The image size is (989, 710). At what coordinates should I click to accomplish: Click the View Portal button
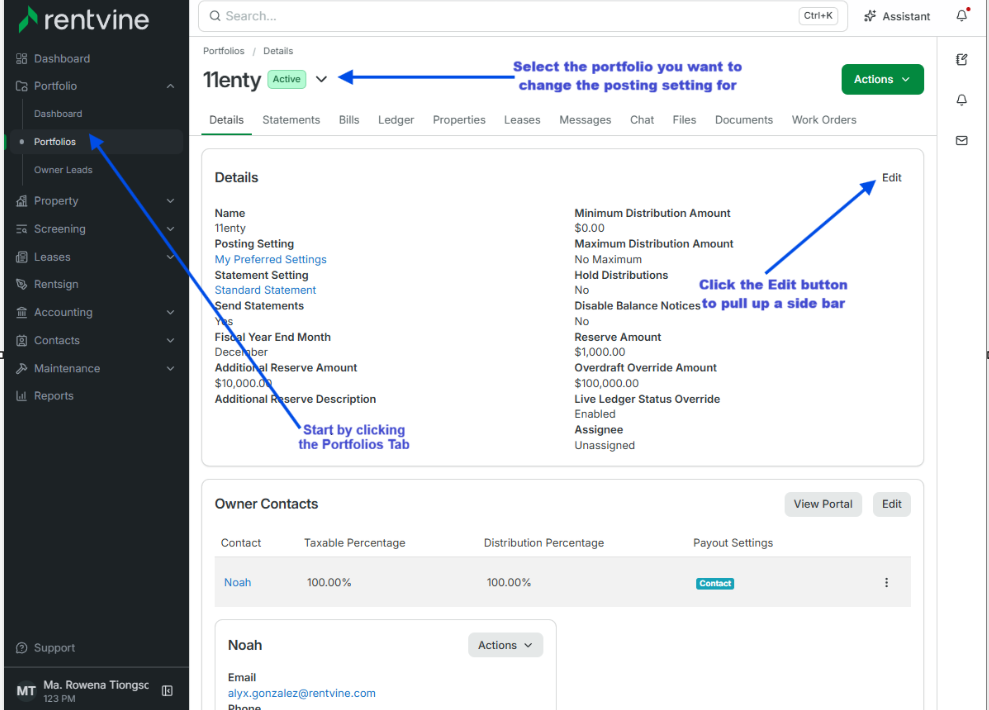coord(822,504)
